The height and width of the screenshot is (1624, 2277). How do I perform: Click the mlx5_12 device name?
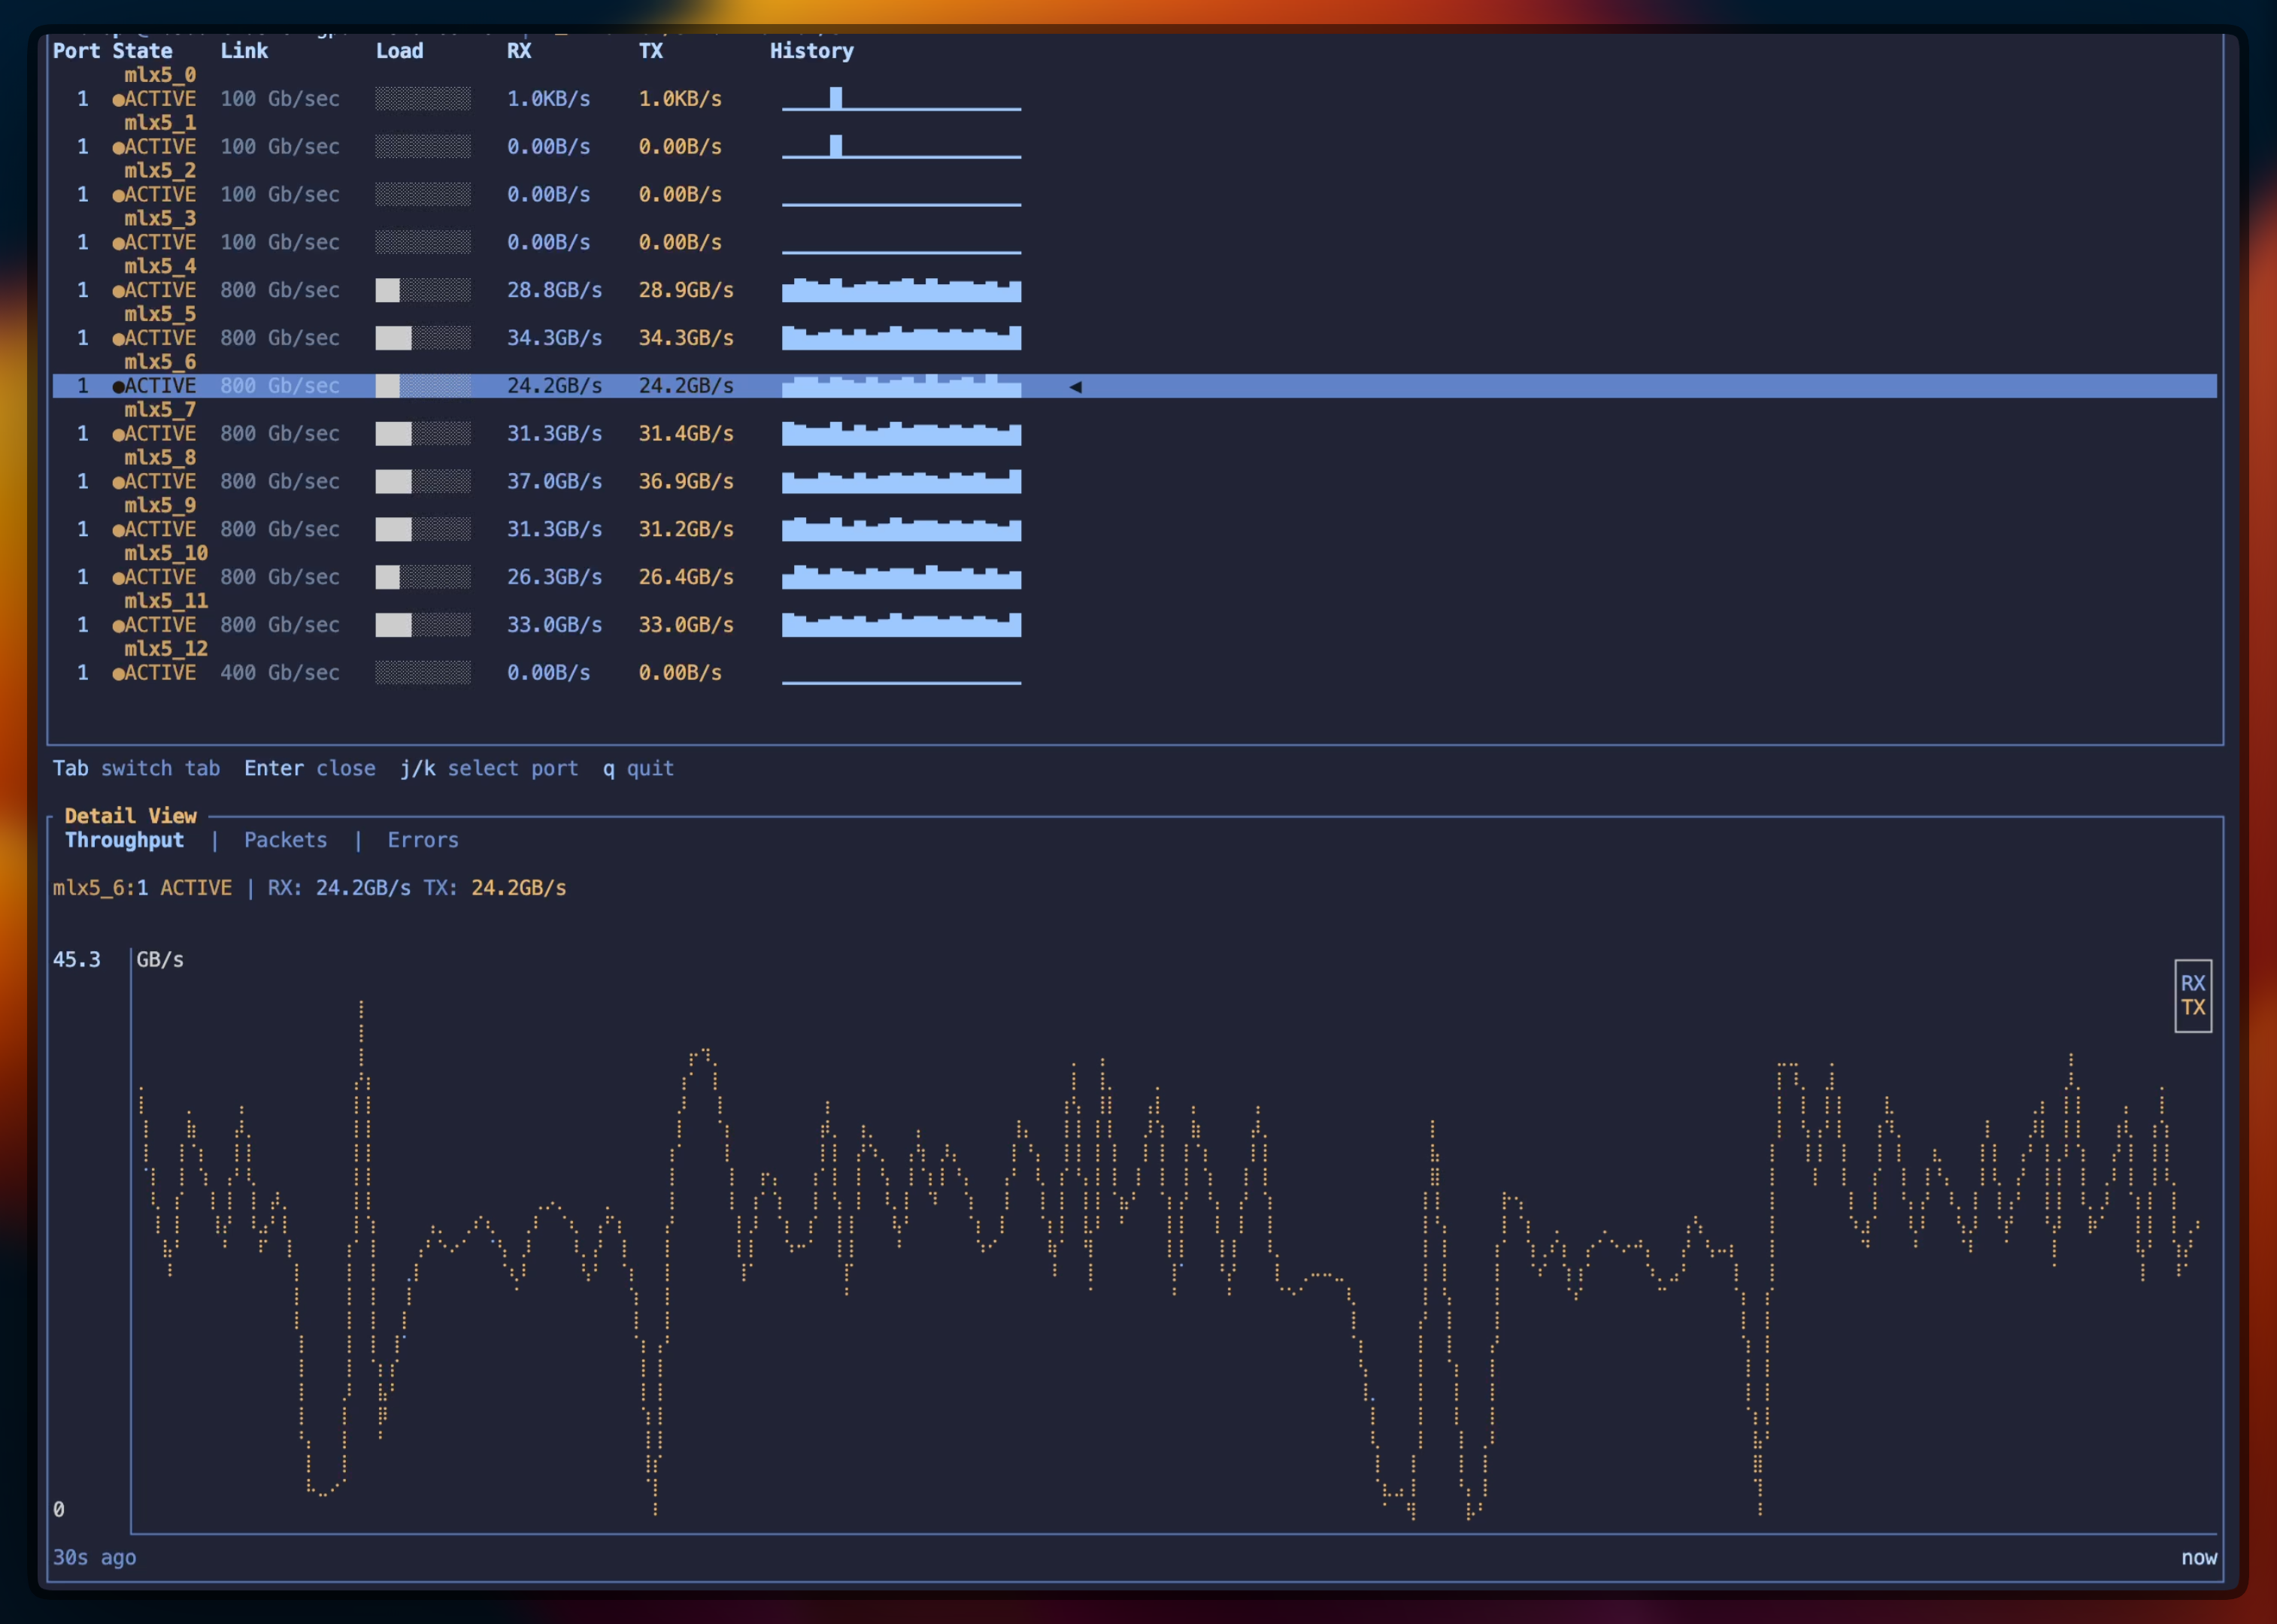pos(166,649)
